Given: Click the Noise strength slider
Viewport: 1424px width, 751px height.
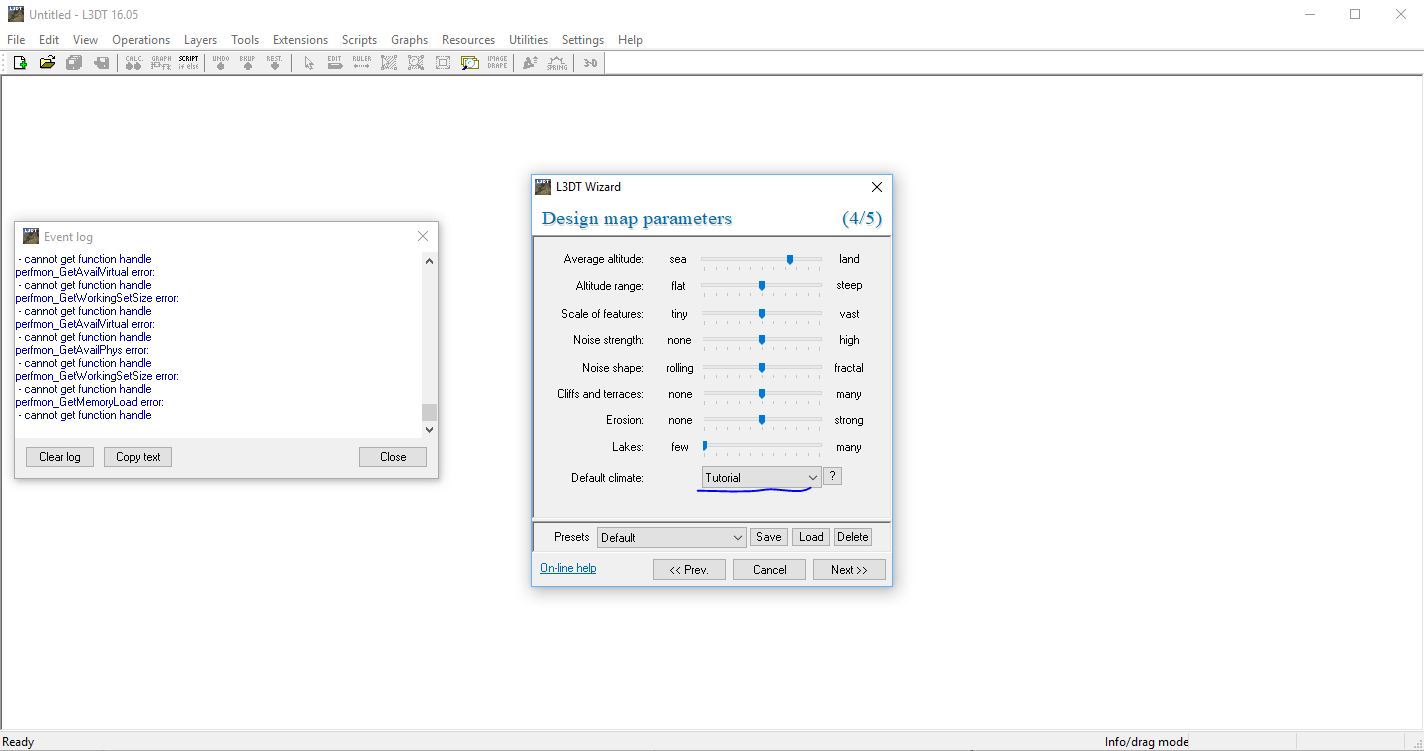Looking at the screenshot, I should click(761, 340).
